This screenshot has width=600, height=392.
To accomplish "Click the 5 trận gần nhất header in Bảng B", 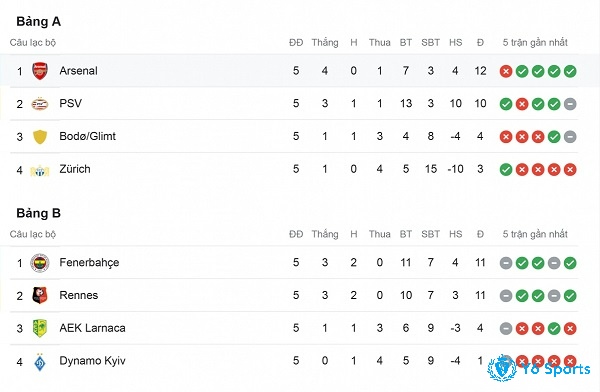I will tap(535, 234).
